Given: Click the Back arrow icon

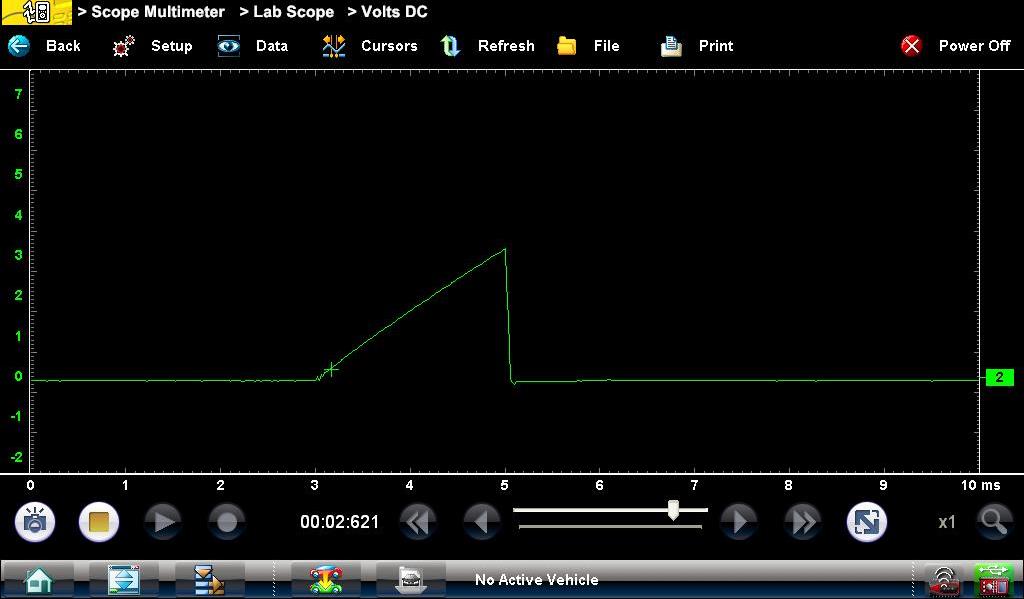Looking at the screenshot, I should tap(19, 46).
